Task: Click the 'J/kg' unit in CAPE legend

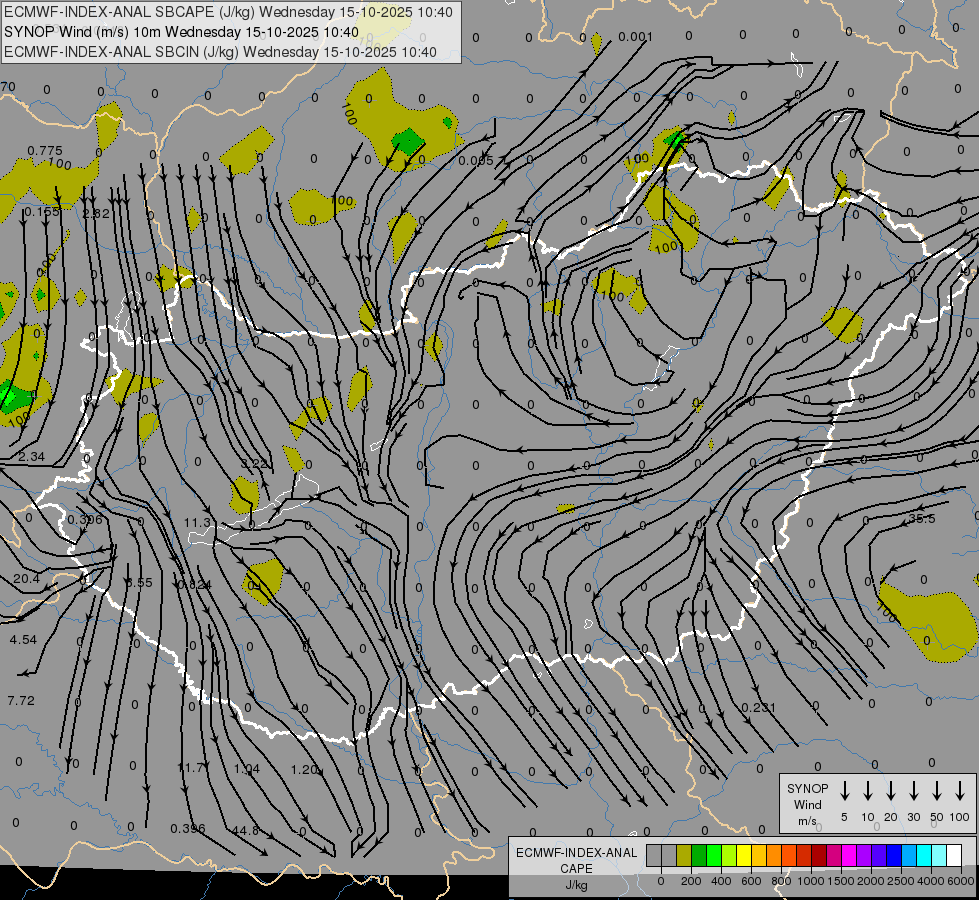Action: (x=576, y=885)
